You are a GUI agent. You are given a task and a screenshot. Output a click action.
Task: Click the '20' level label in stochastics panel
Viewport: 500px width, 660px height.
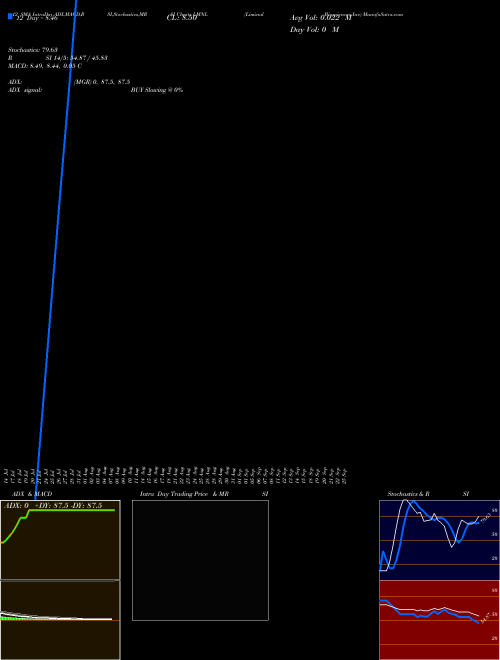pos(495,558)
